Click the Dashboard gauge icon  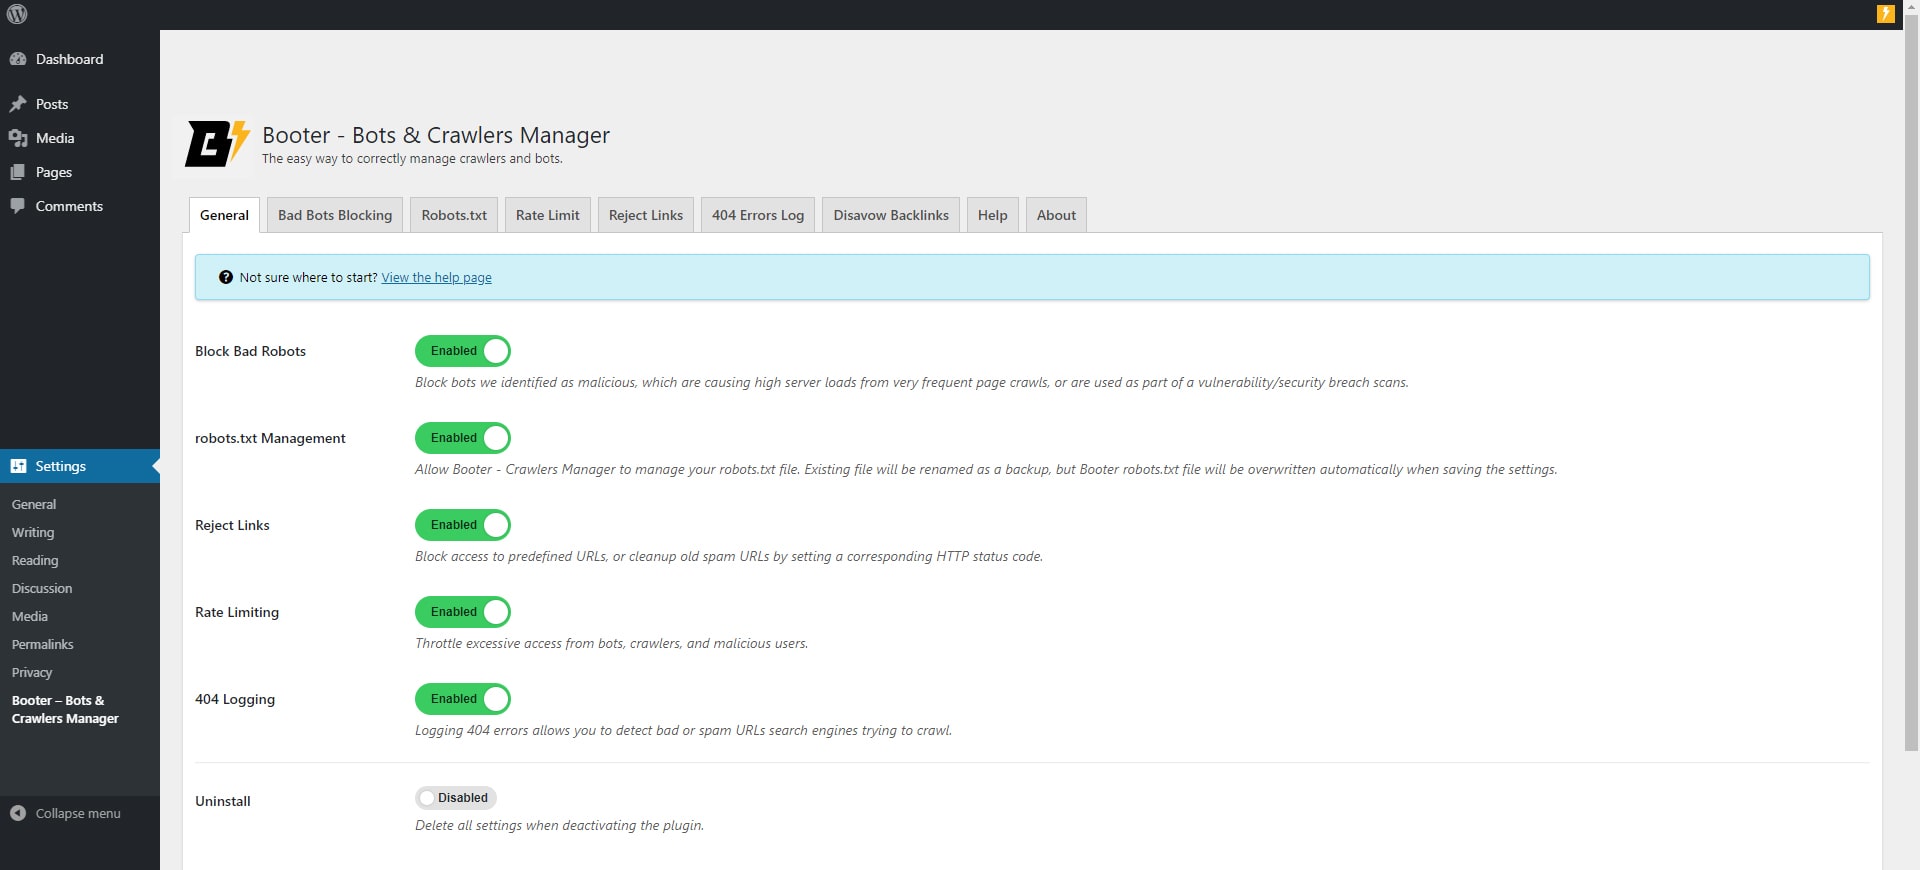click(x=18, y=59)
